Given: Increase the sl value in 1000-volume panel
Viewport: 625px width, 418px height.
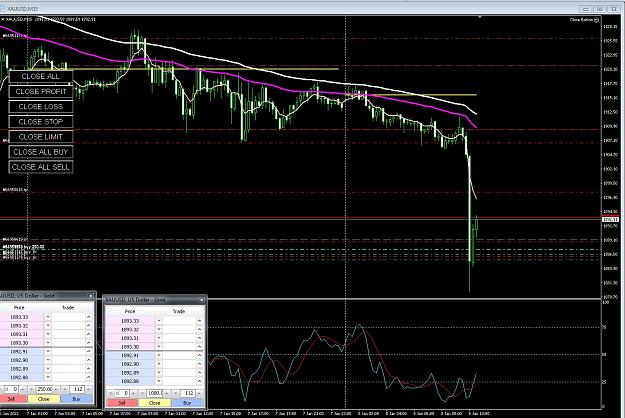Looking at the screenshot, I should [x=134, y=393].
